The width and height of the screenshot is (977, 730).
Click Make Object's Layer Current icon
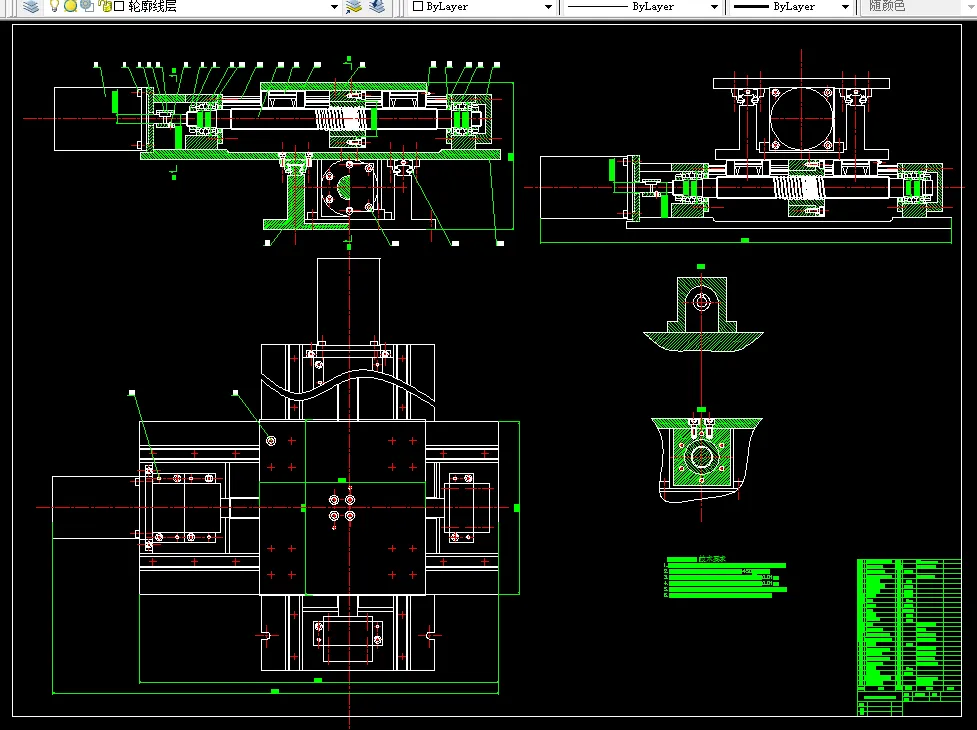[x=354, y=6]
